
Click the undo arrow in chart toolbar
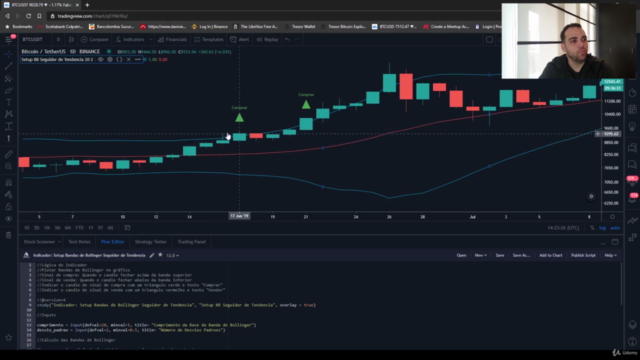coord(288,40)
